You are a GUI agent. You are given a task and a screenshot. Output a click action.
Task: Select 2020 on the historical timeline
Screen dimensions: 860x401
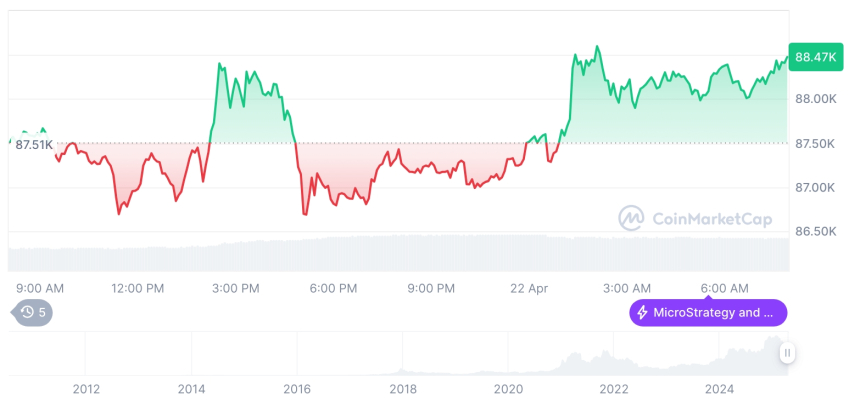pyautogui.click(x=508, y=388)
